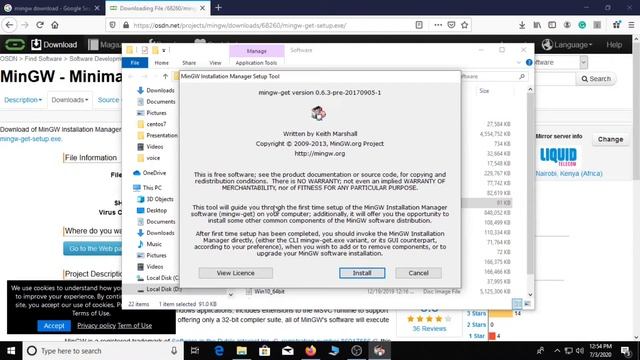Open Application Tools tab in Explorer
The height and width of the screenshot is (360, 640).
pos(256,63)
